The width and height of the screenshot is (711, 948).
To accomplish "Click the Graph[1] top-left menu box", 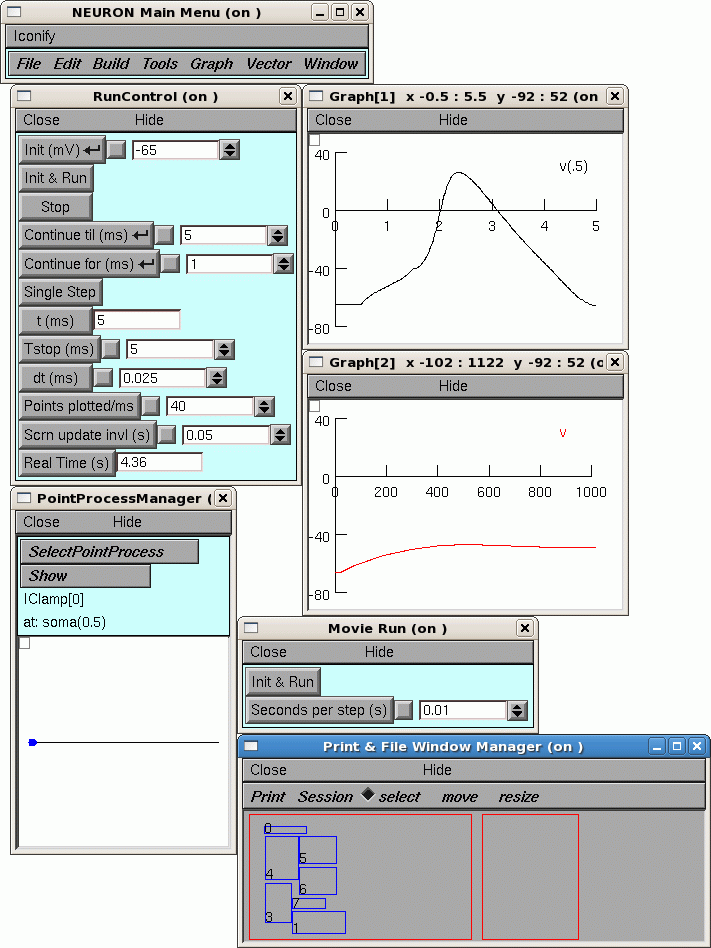I will 314,140.
